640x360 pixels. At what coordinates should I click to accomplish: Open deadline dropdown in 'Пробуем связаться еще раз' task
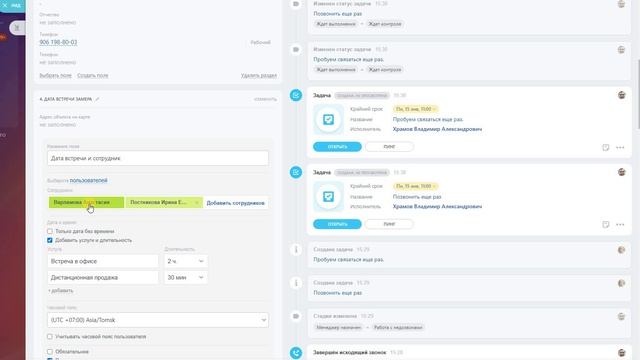415,109
